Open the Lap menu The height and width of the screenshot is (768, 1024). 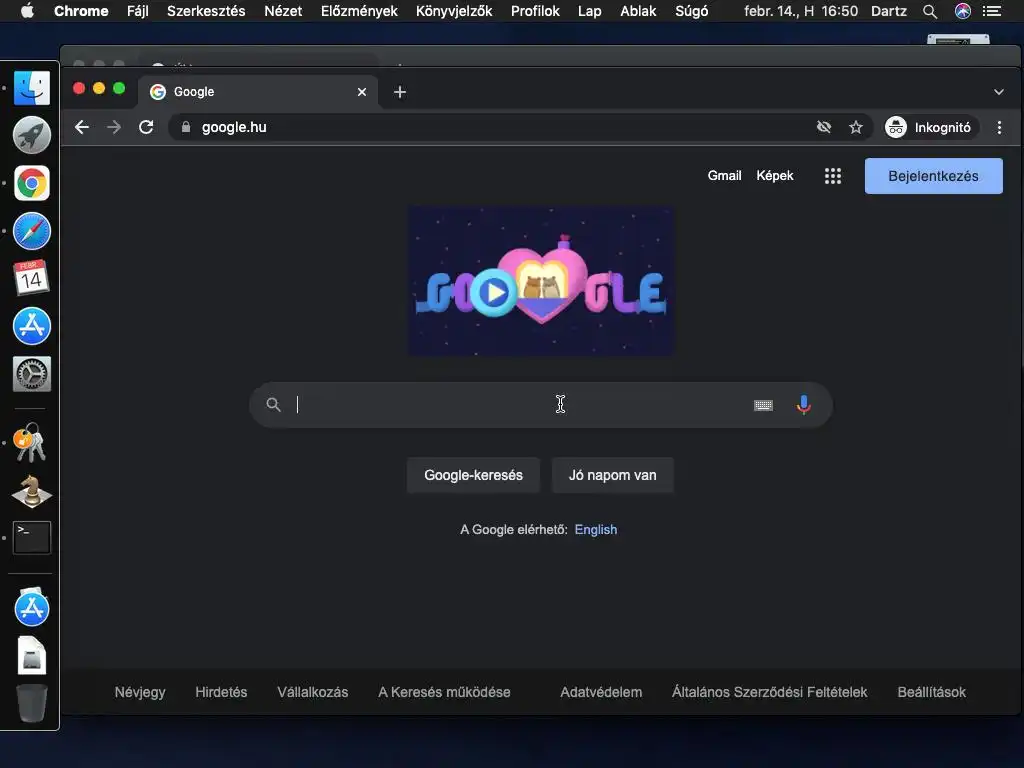click(590, 11)
